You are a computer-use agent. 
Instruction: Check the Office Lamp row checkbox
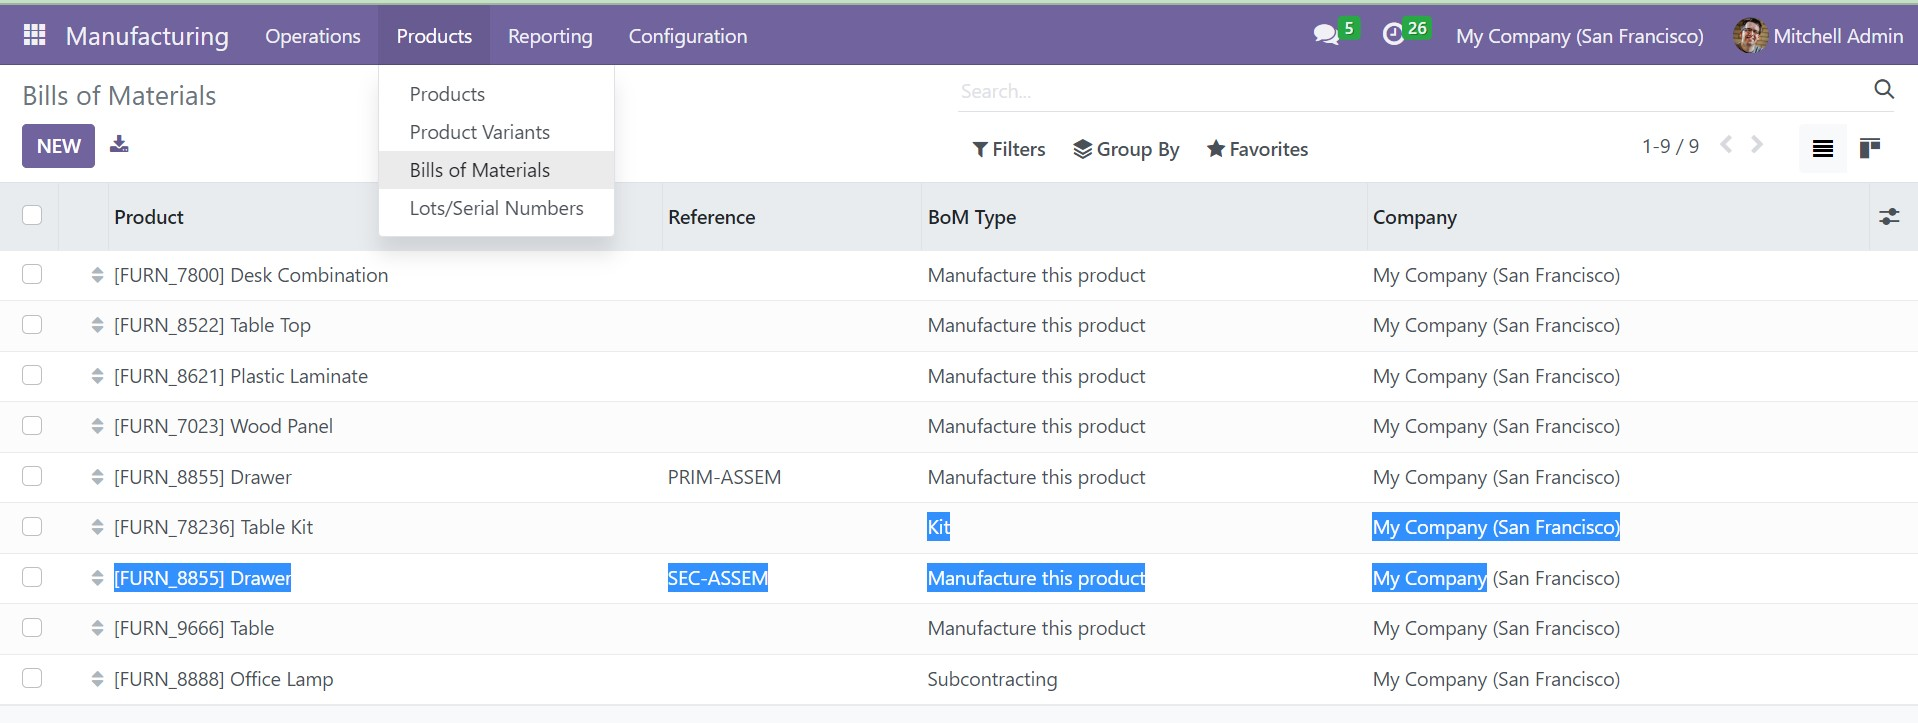click(32, 678)
